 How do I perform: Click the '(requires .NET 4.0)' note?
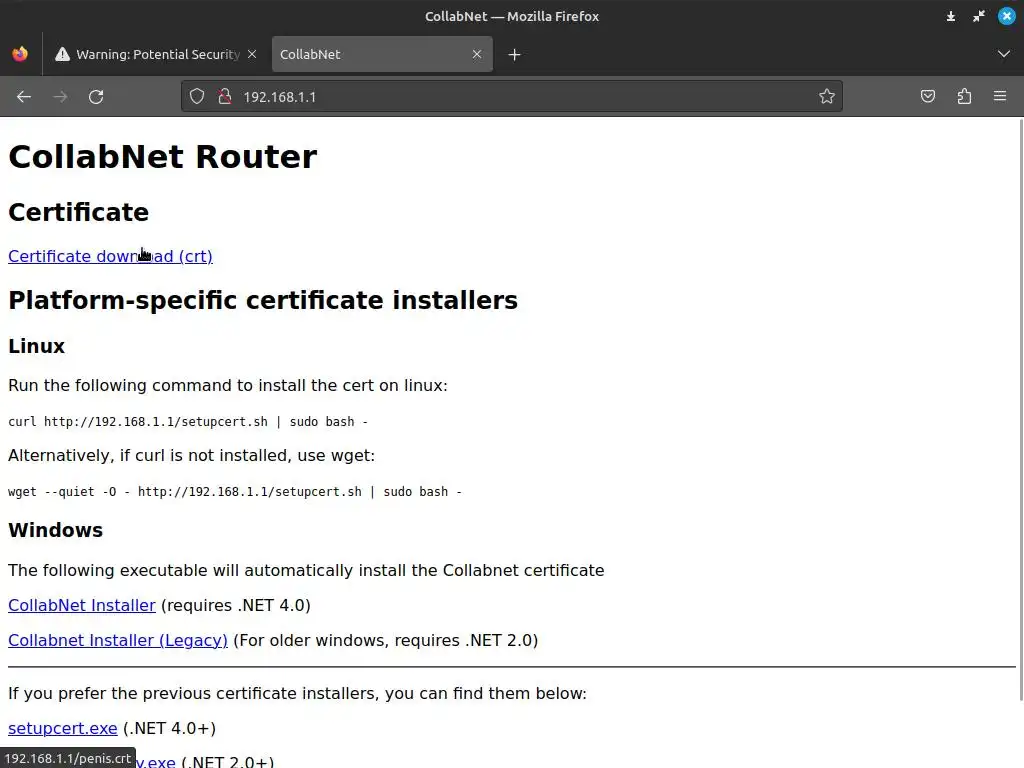click(x=236, y=605)
